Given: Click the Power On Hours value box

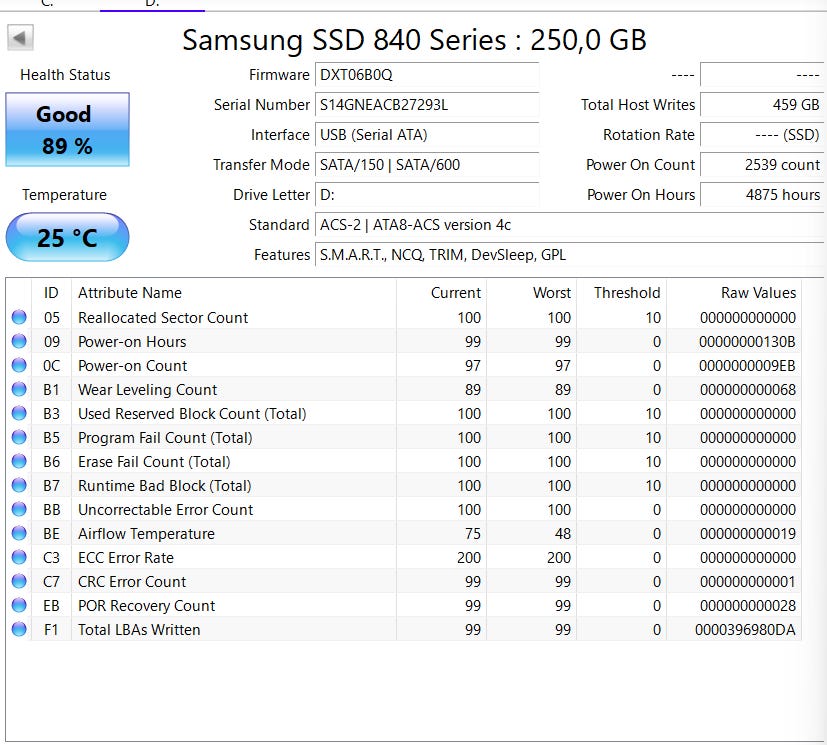Looking at the screenshot, I should [761, 195].
